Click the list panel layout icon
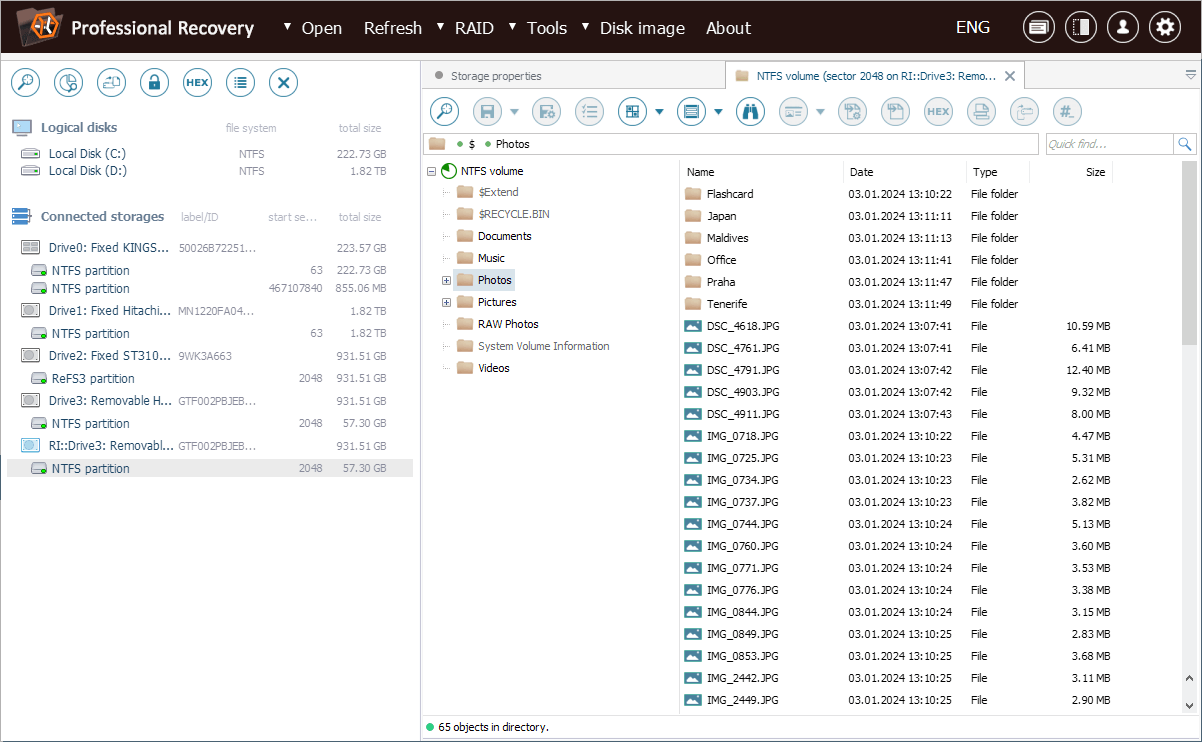The width and height of the screenshot is (1202, 742). point(691,112)
